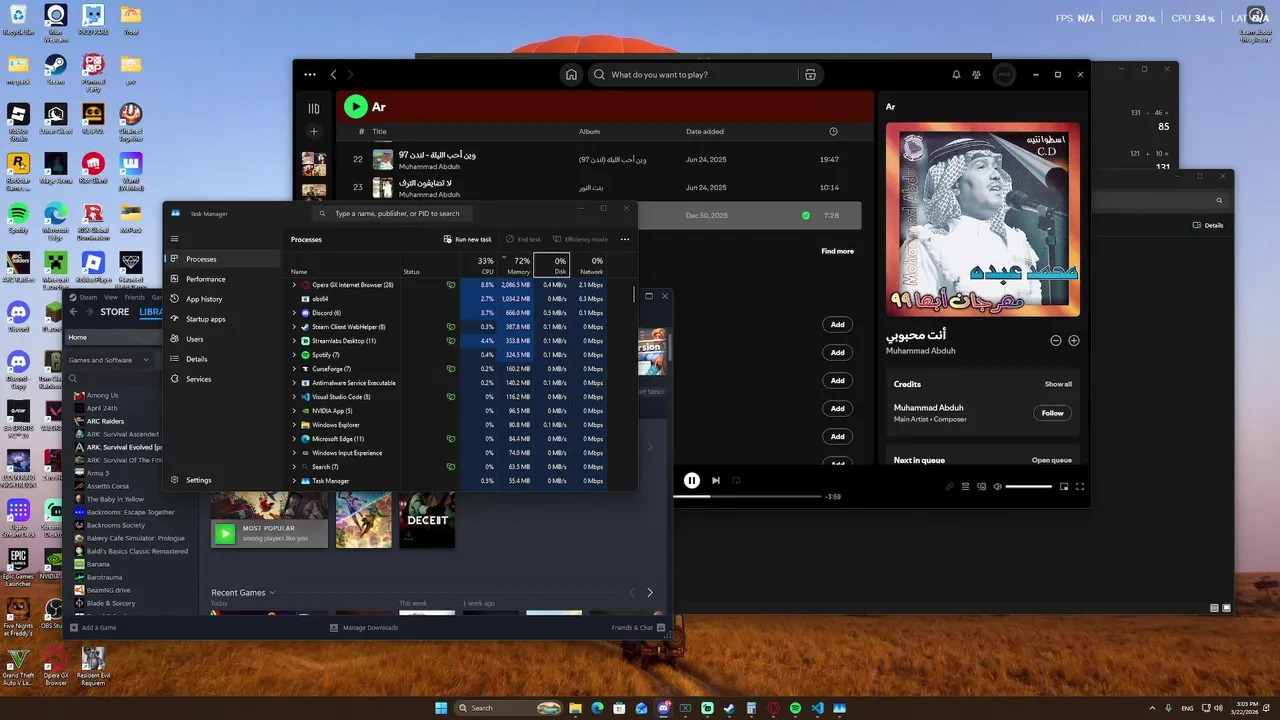Expand Recent Games dropdown in Steam
This screenshot has height=720, width=1280.
[243, 592]
